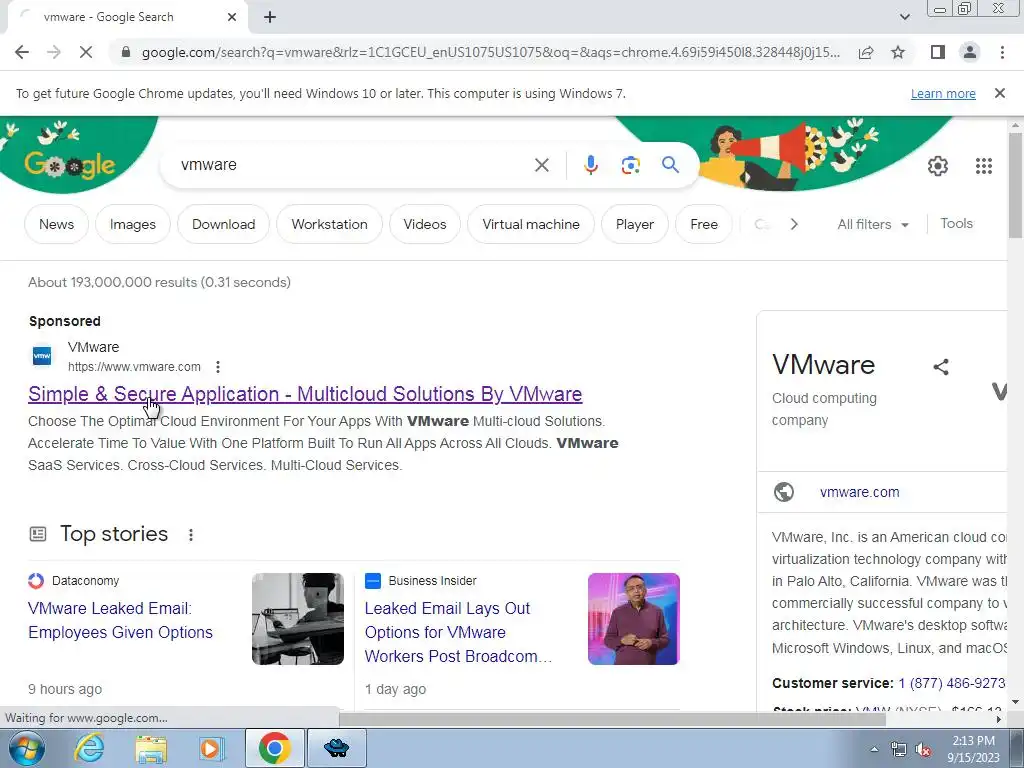Show more search filter chips
This screenshot has height=768, width=1024.
point(793,225)
